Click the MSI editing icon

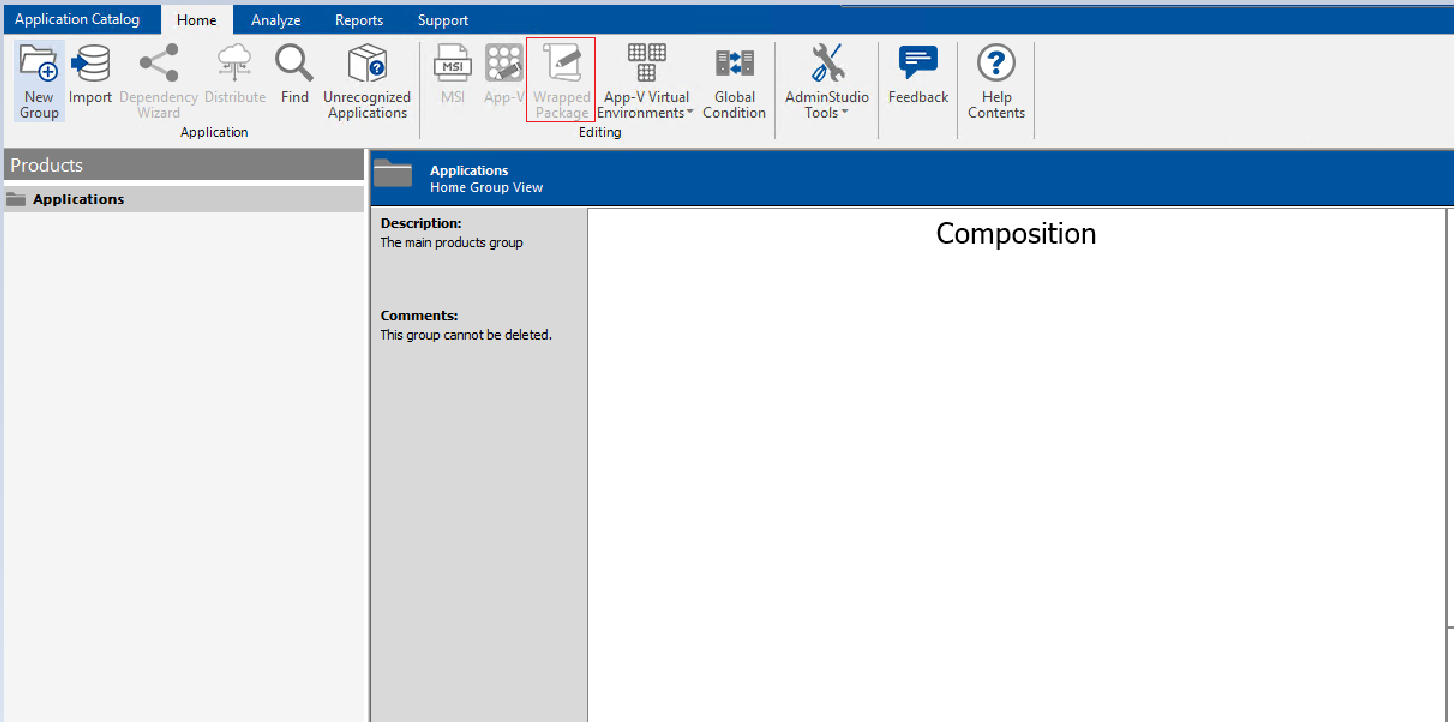(452, 65)
